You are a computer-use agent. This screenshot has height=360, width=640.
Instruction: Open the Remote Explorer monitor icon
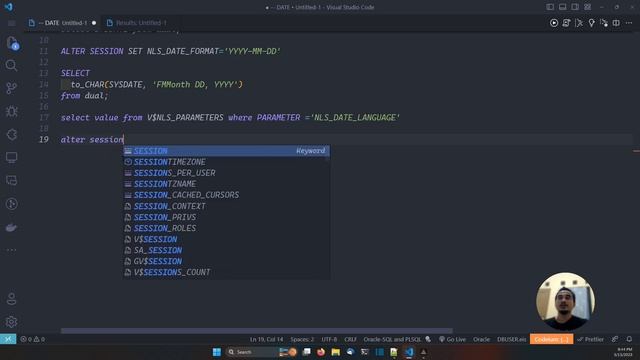[x=11, y=158]
